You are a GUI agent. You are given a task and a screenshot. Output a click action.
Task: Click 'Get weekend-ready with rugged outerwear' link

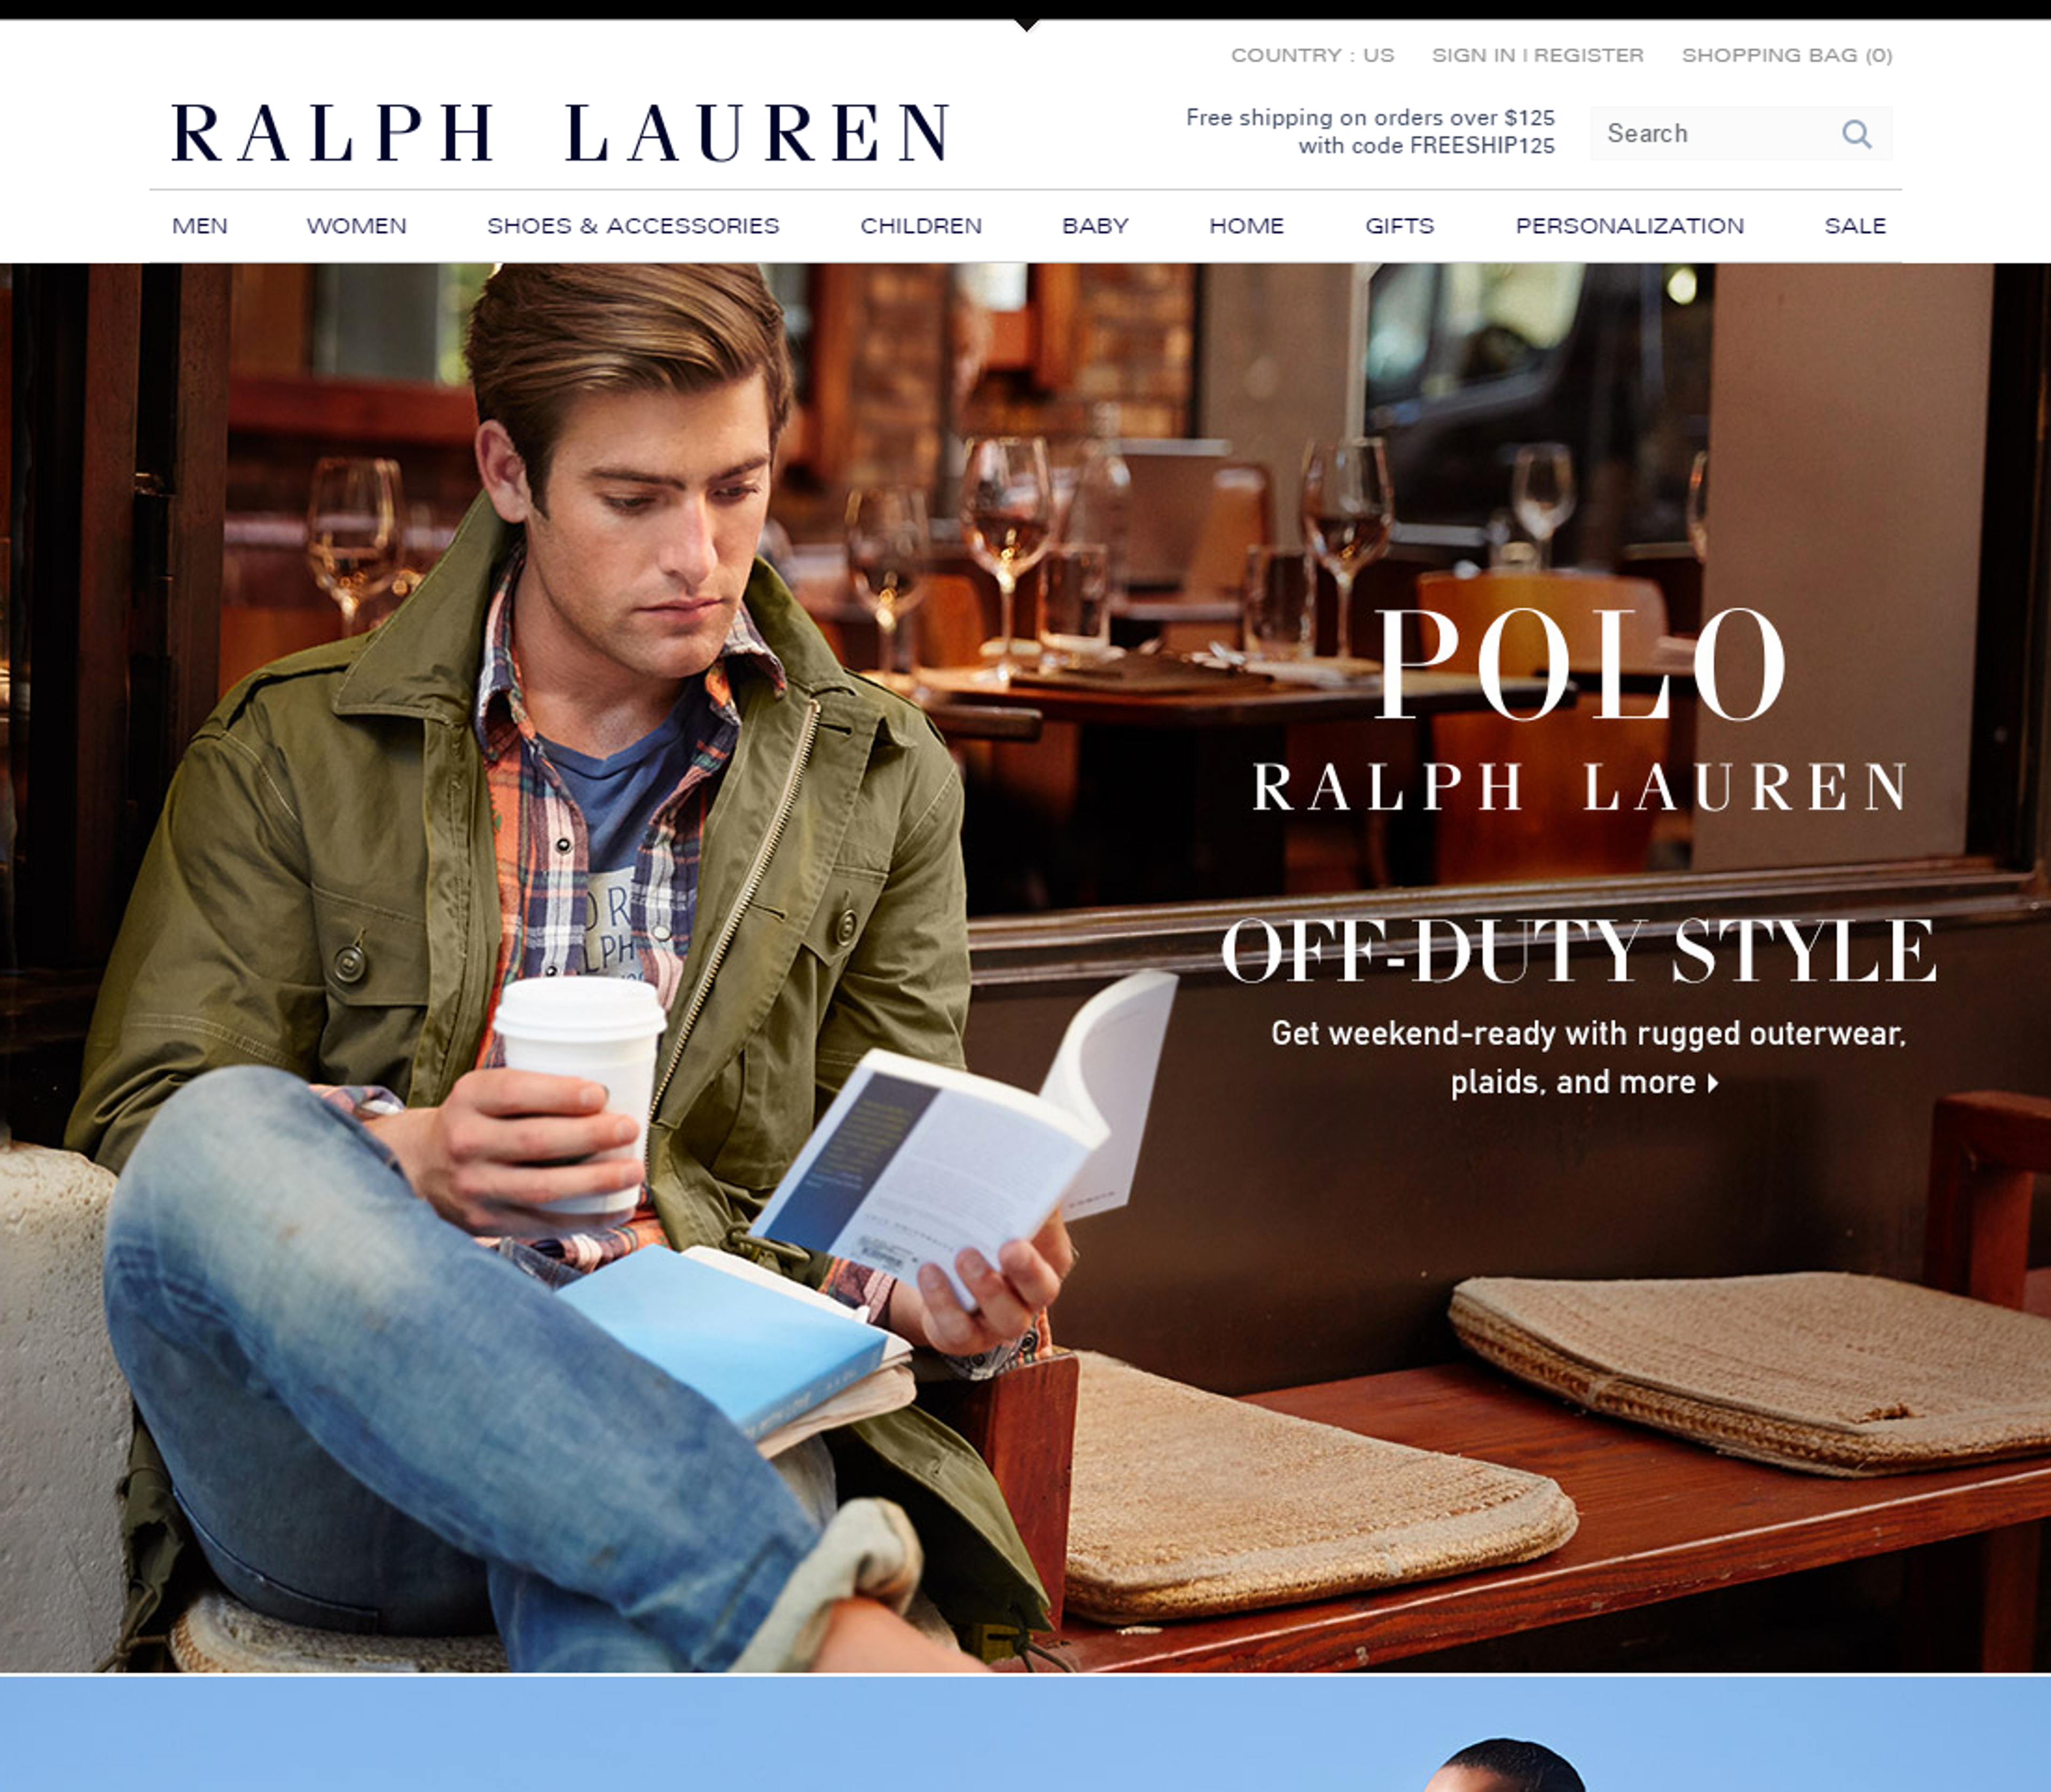coord(1588,1034)
